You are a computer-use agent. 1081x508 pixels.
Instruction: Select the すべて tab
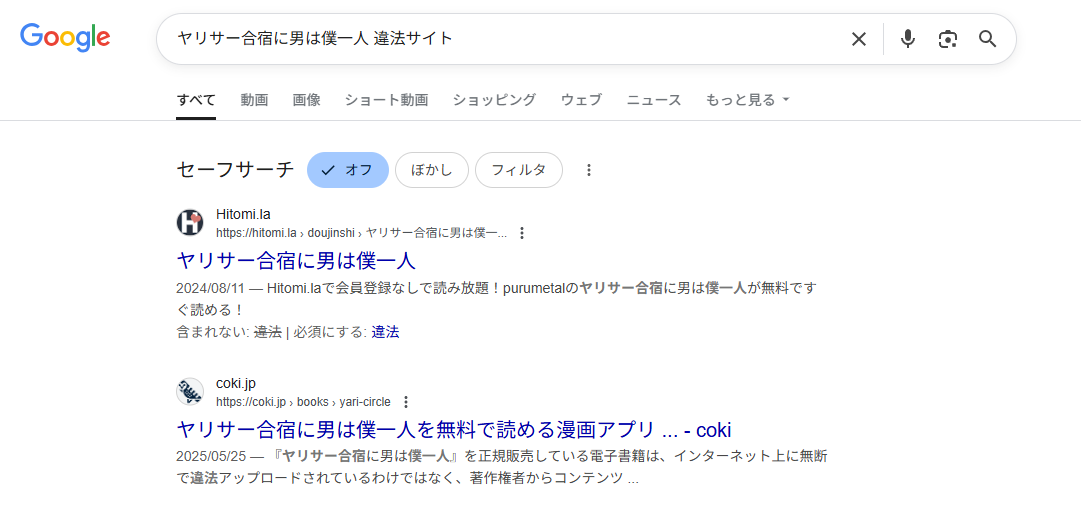(196, 100)
